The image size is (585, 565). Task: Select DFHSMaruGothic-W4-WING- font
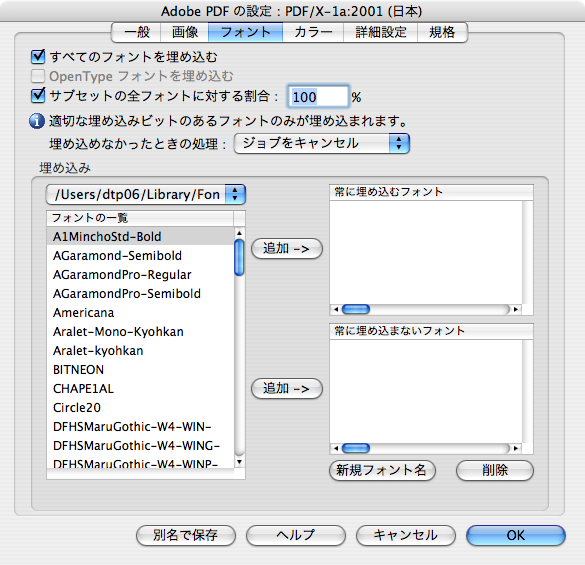coord(140,446)
